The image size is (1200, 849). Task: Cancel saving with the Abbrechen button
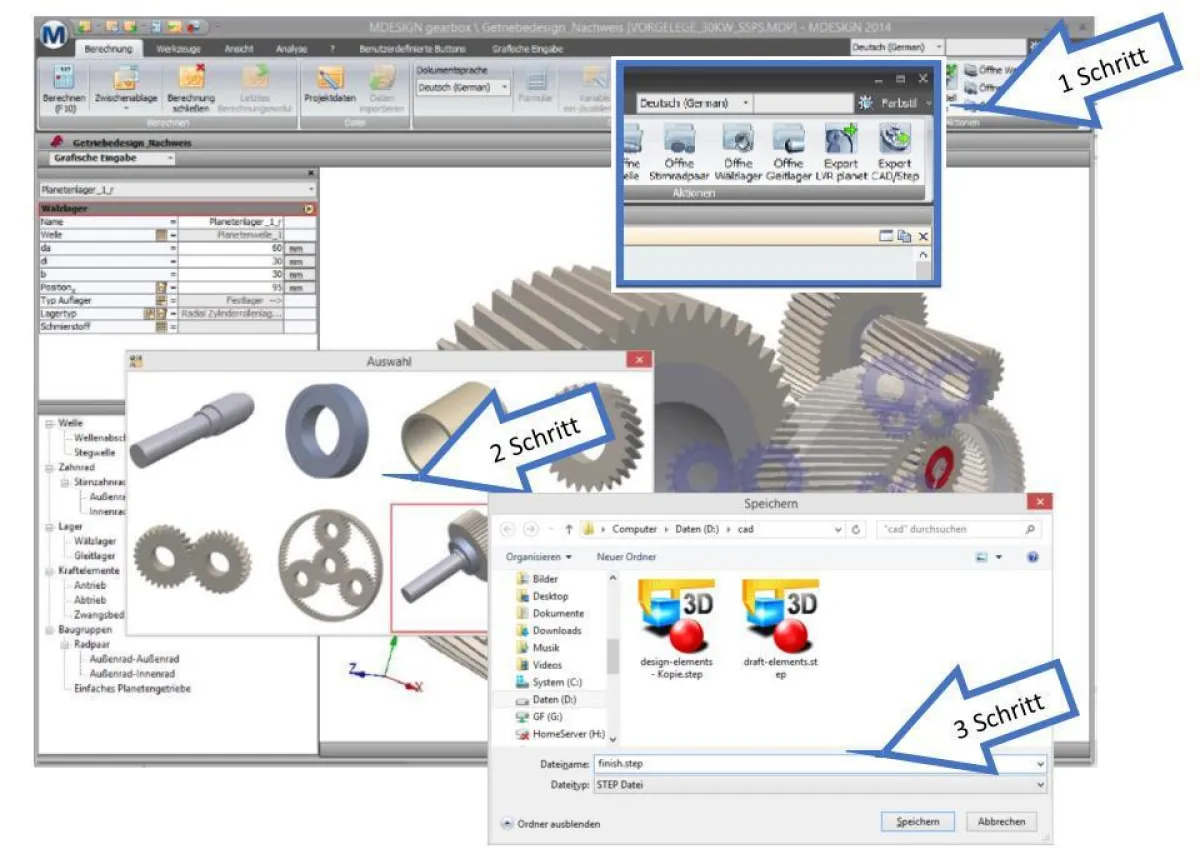coord(1000,821)
